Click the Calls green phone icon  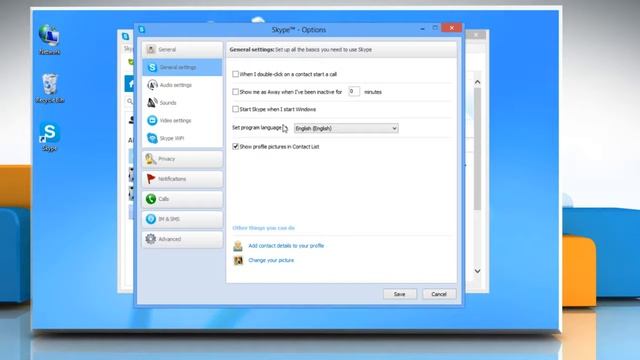pyautogui.click(x=151, y=199)
